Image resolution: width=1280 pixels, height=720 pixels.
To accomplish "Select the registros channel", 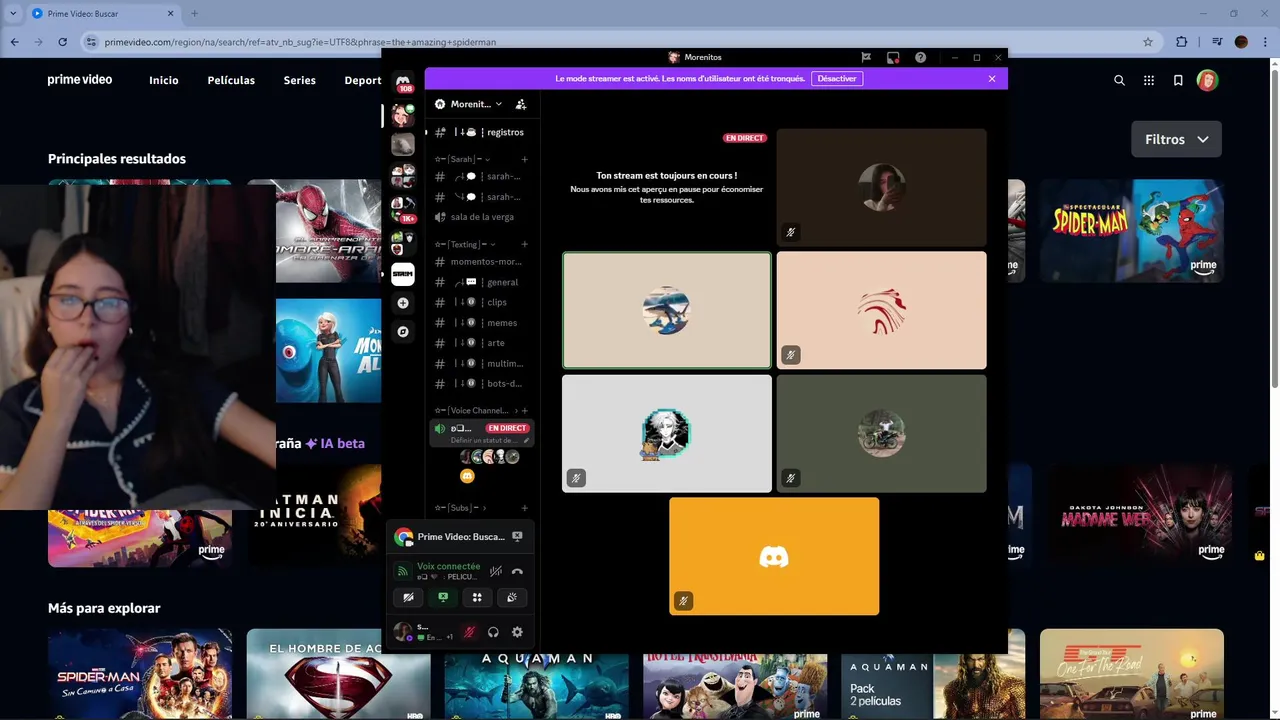I will click(x=480, y=132).
